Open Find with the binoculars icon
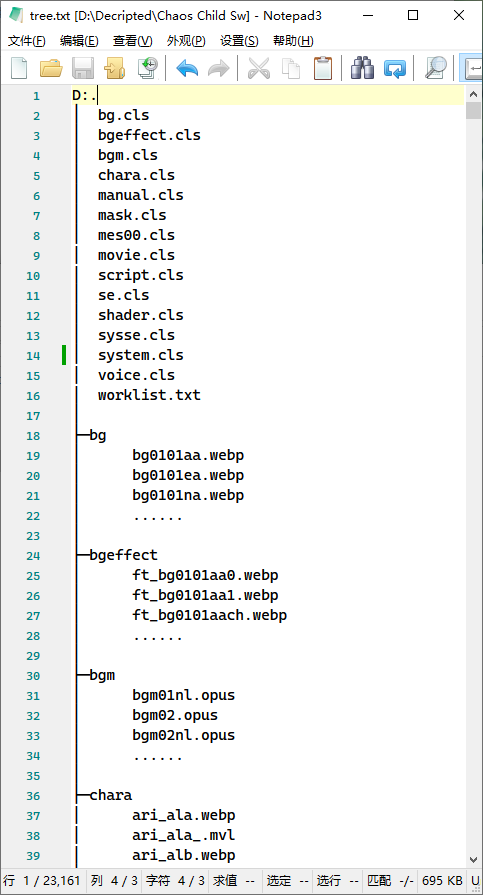483x895 pixels. 363,68
